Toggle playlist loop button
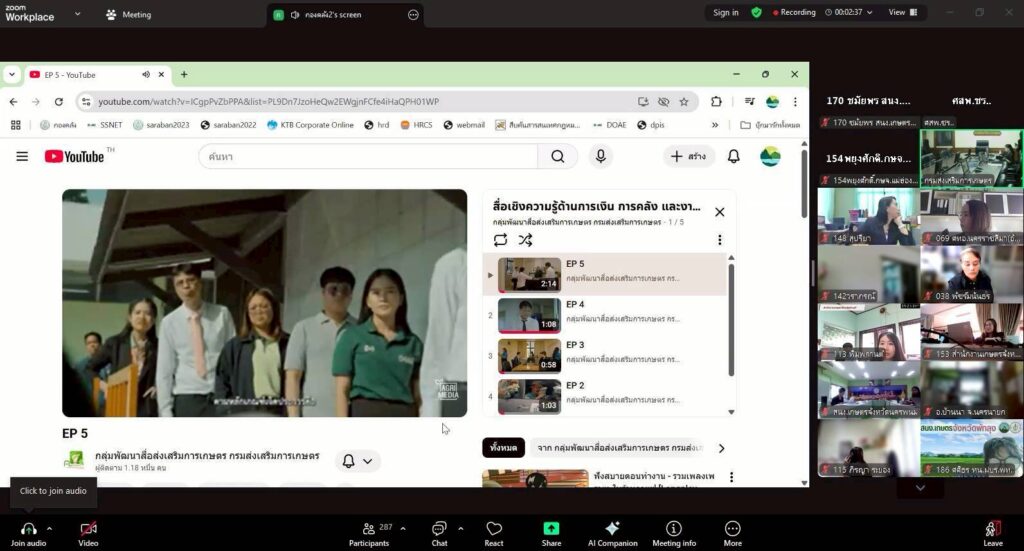Screen dimensions: 1024x551 point(500,240)
